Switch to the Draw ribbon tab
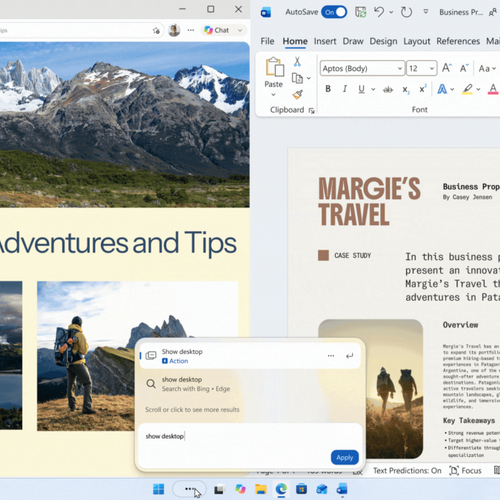The height and width of the screenshot is (500, 500). (353, 41)
